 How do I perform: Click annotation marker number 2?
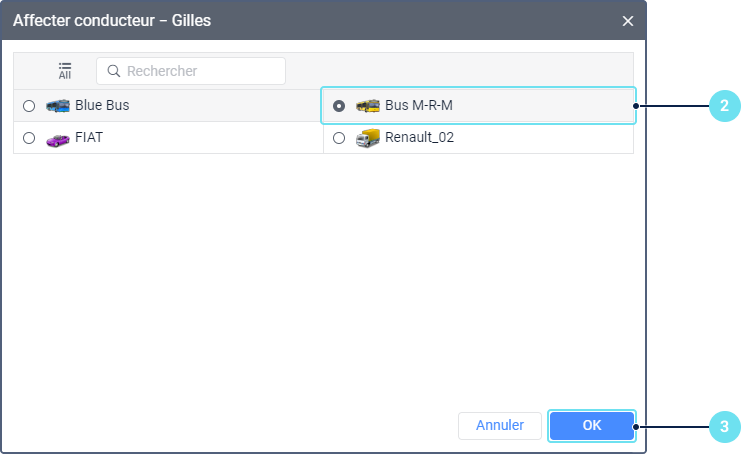pyautogui.click(x=724, y=105)
